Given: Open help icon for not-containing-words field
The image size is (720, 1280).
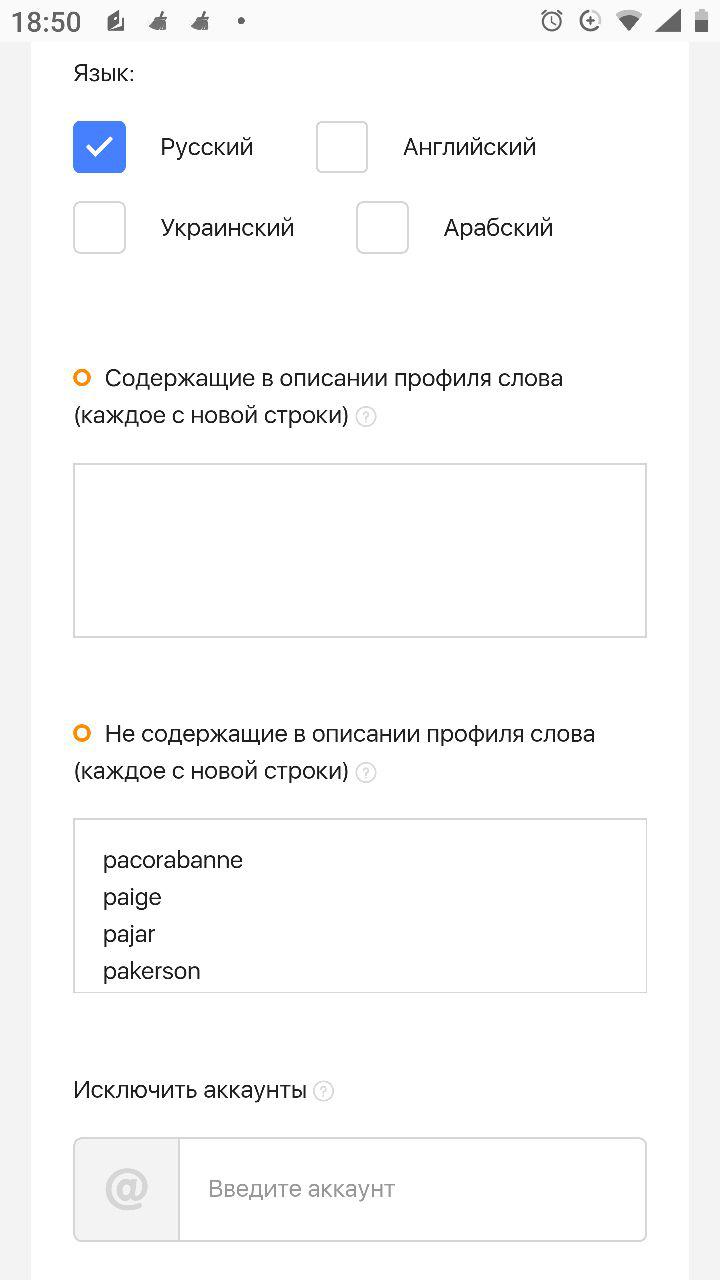Looking at the screenshot, I should (x=366, y=772).
